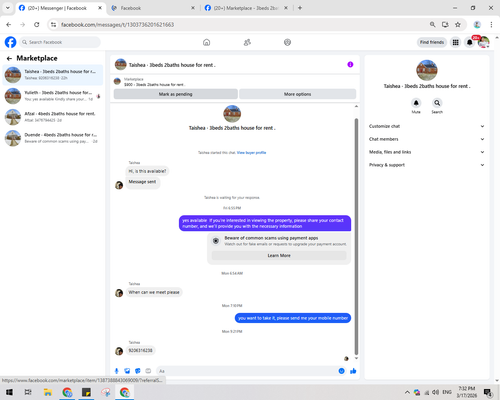The image size is (500, 400).
Task: Open the notifications bell icon
Action: point(469,42)
